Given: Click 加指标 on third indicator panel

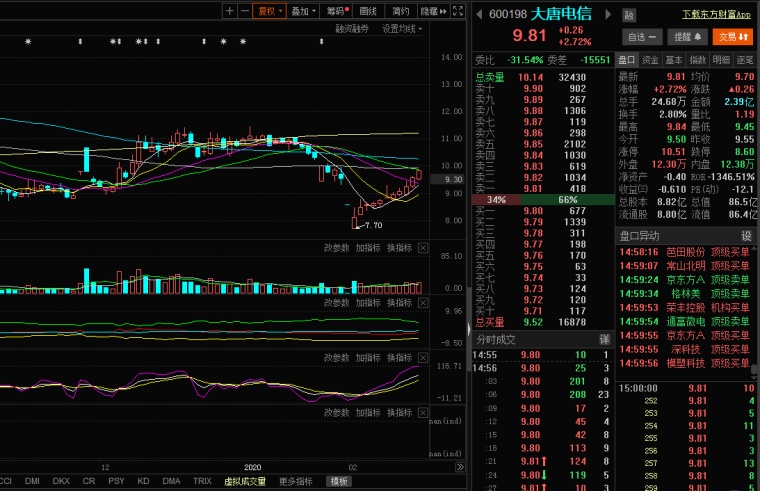Looking at the screenshot, I should tap(368, 358).
